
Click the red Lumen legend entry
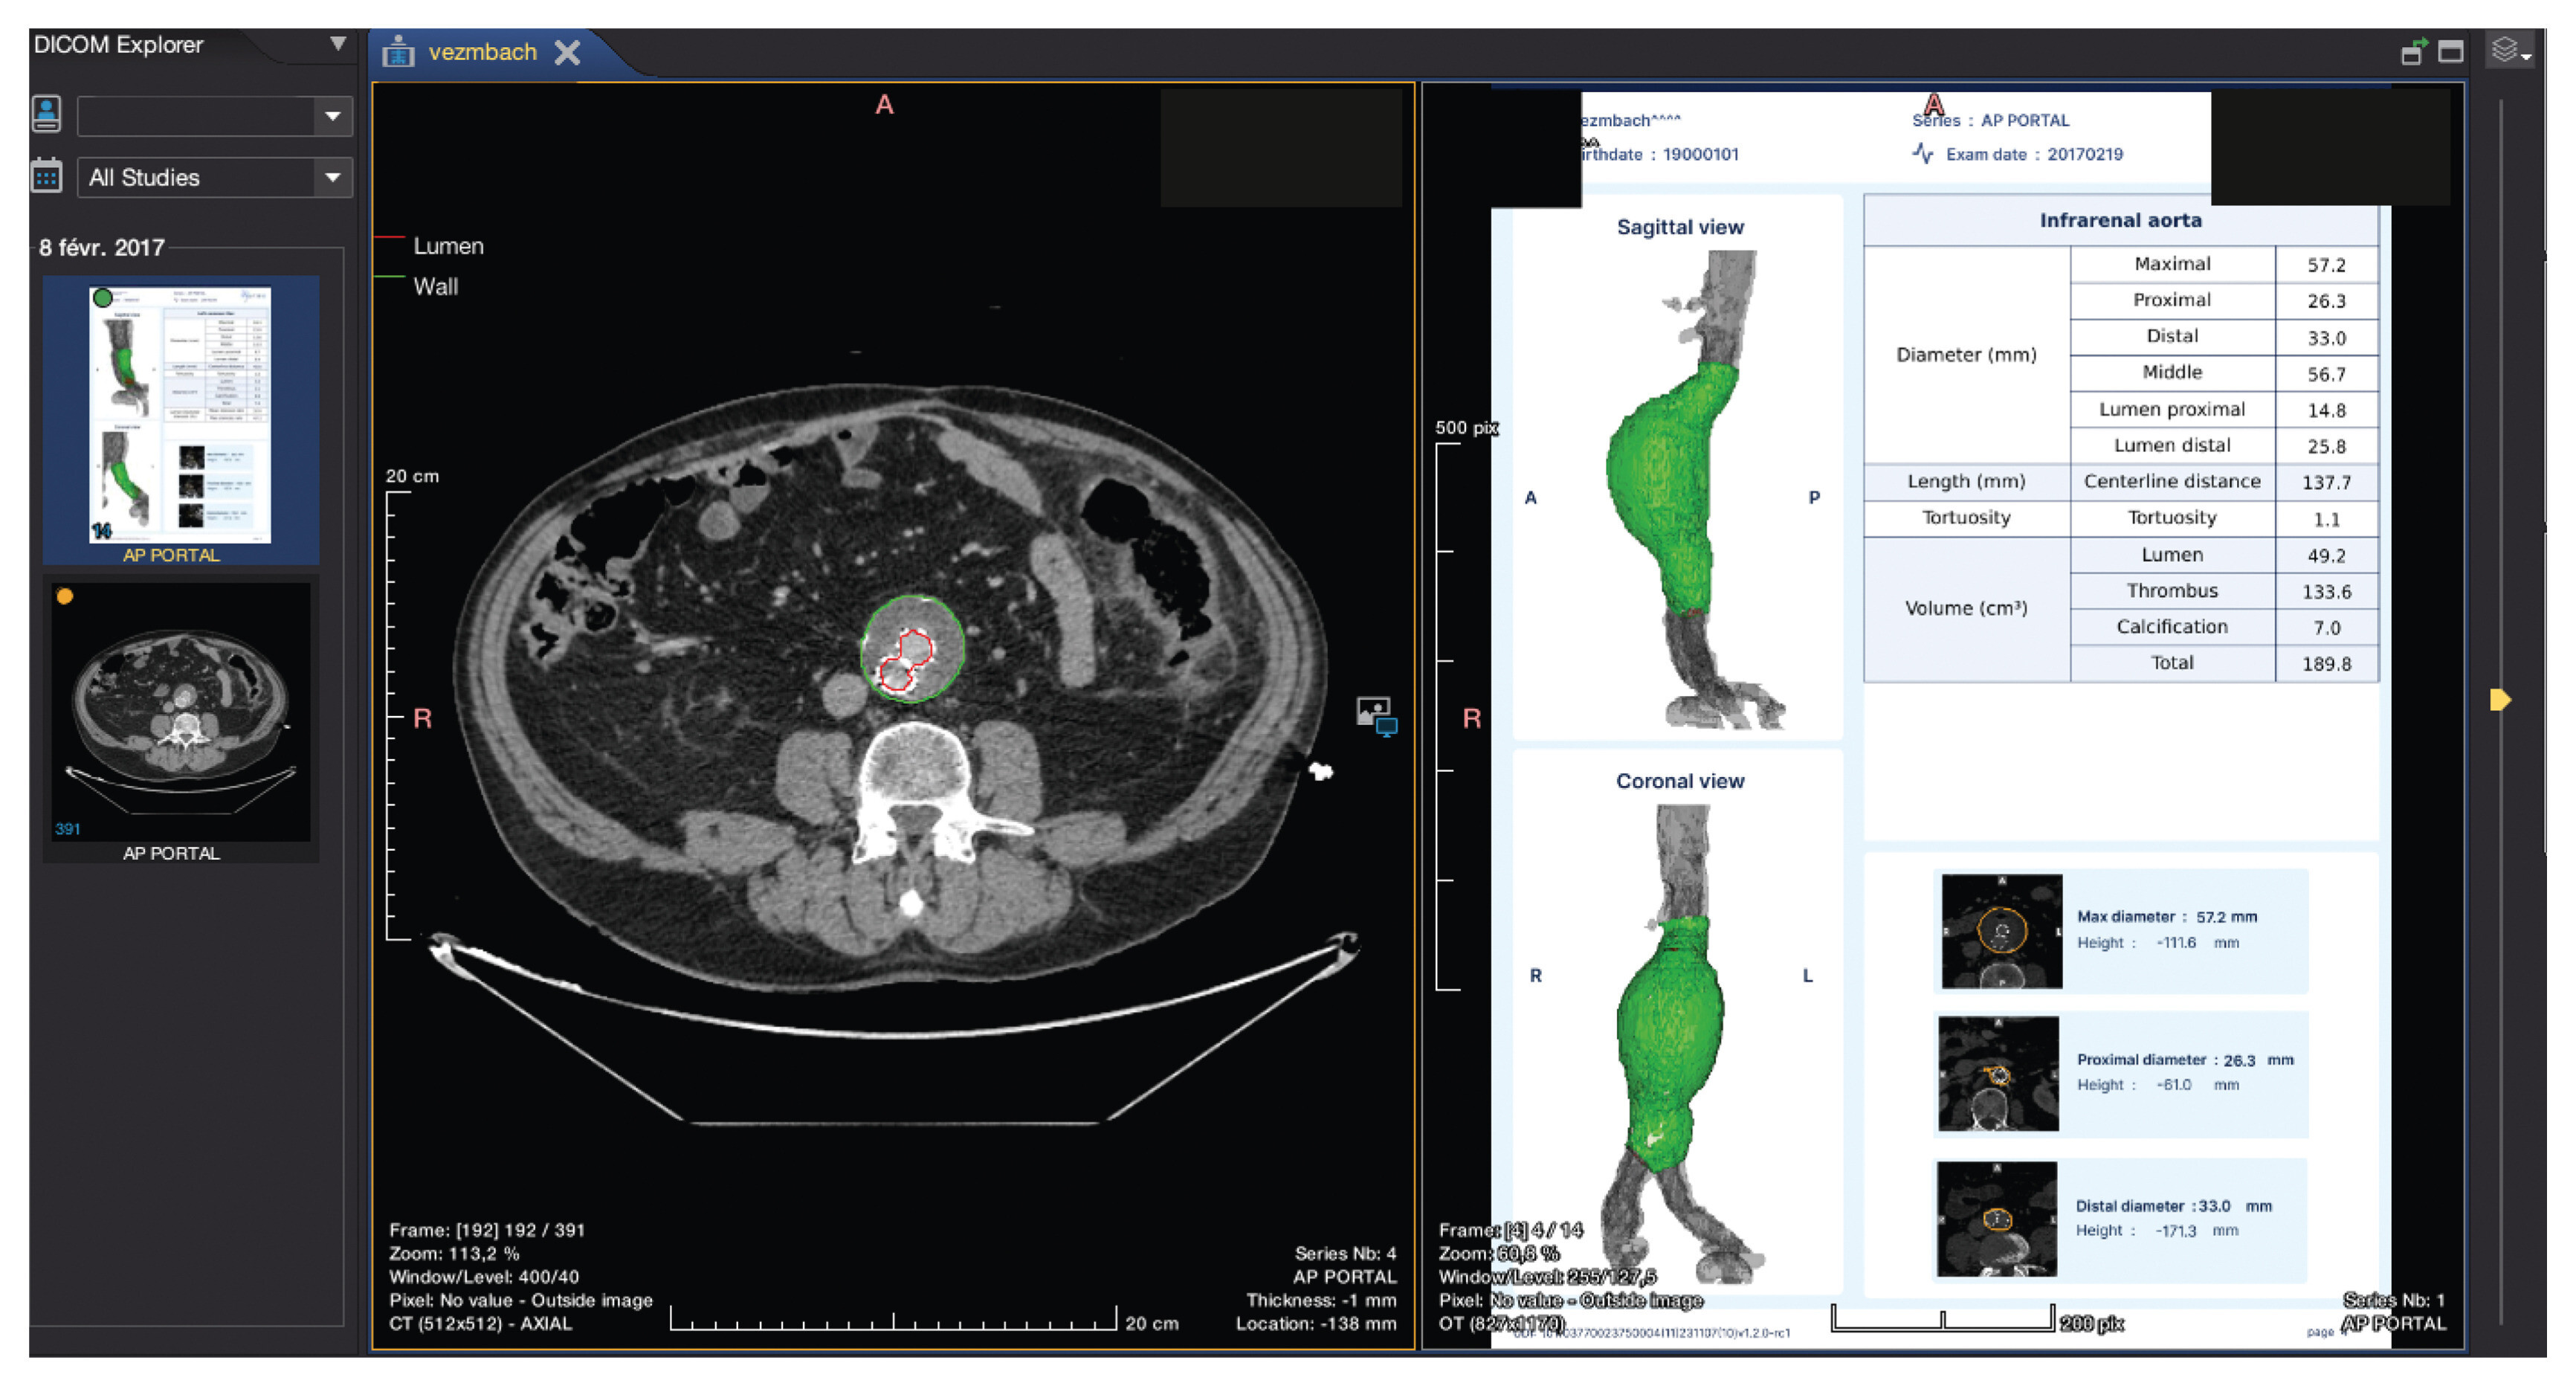(447, 246)
